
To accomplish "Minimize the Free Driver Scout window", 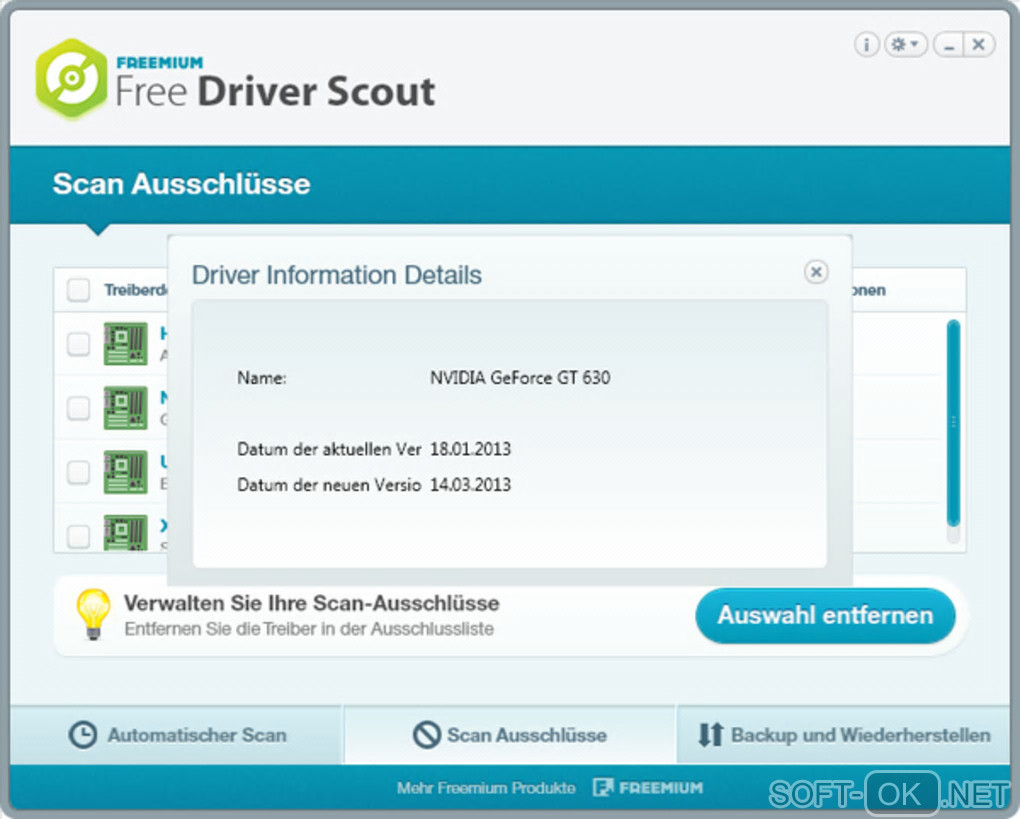I will (x=949, y=45).
